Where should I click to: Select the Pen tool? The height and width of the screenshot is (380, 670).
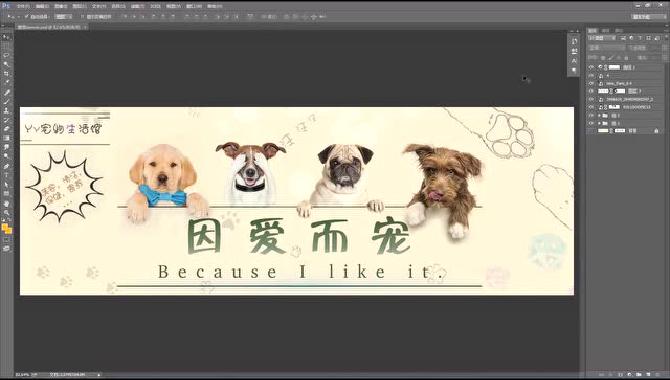pyautogui.click(x=6, y=166)
